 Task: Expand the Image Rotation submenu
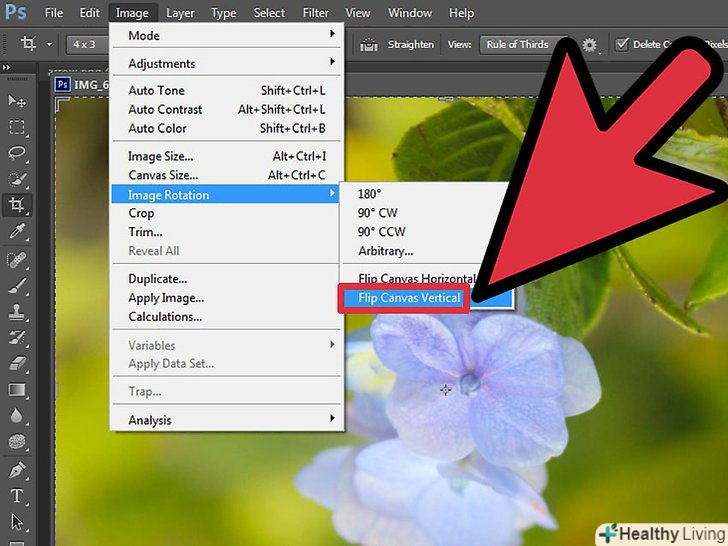(x=225, y=195)
